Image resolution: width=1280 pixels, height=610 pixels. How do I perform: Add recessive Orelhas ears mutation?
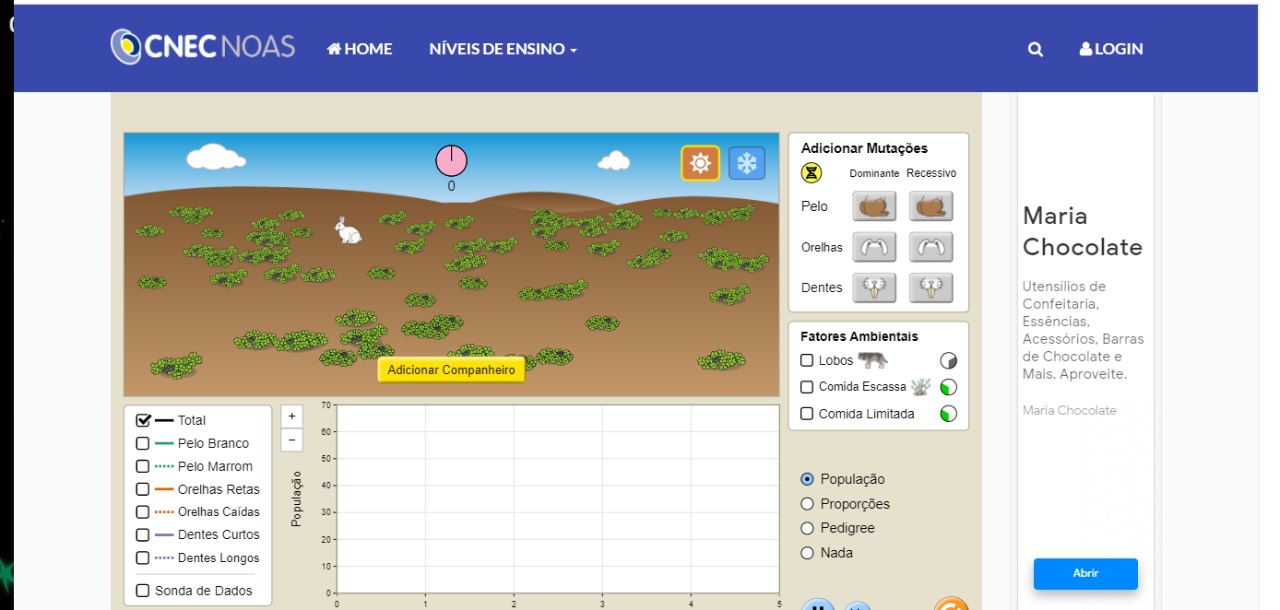click(x=931, y=247)
